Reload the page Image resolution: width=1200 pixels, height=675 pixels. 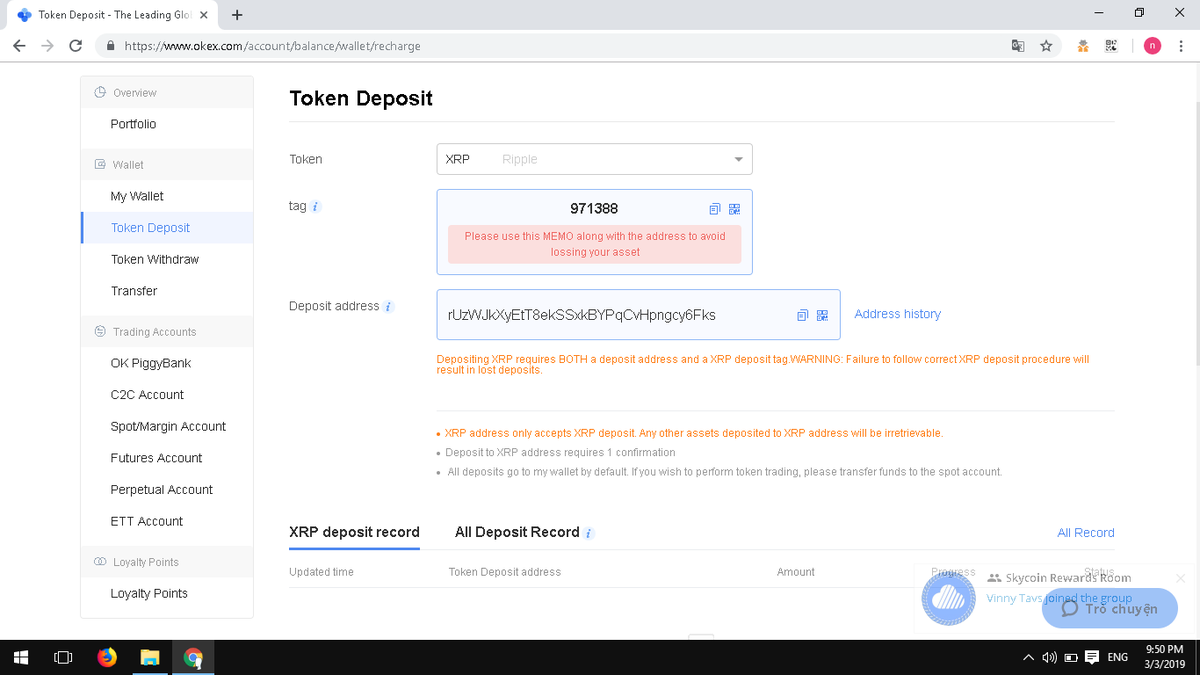[x=76, y=46]
